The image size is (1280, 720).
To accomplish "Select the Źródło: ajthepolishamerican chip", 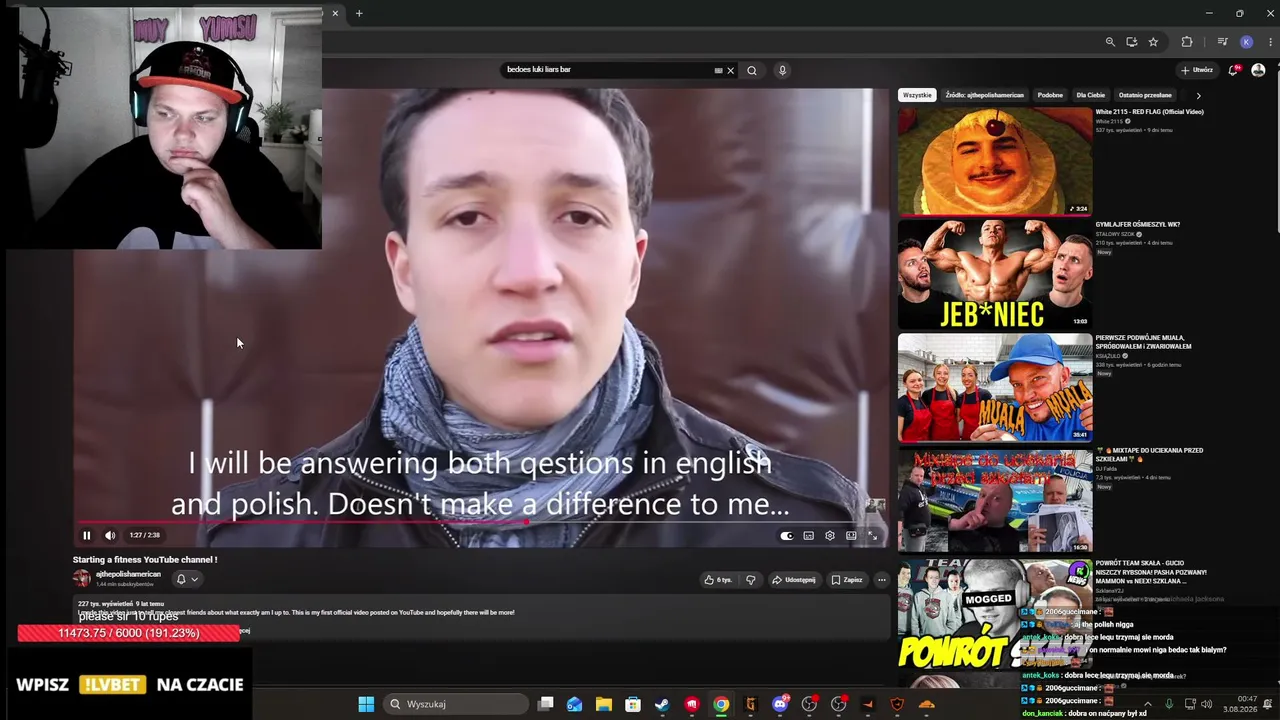I will (985, 95).
